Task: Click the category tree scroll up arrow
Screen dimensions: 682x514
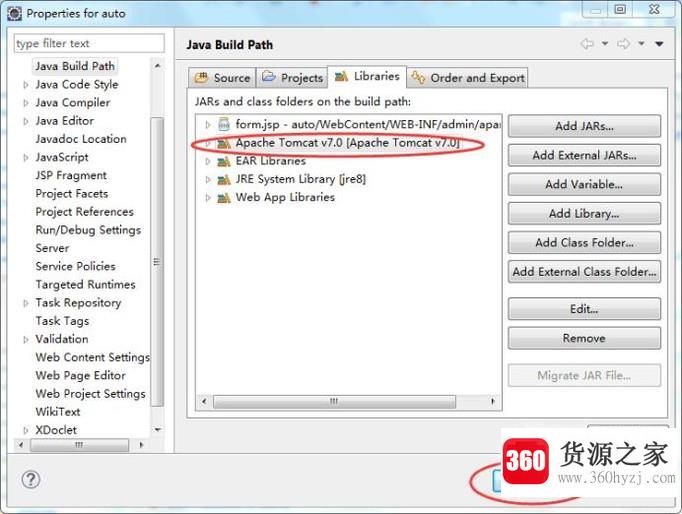Action: (x=157, y=66)
